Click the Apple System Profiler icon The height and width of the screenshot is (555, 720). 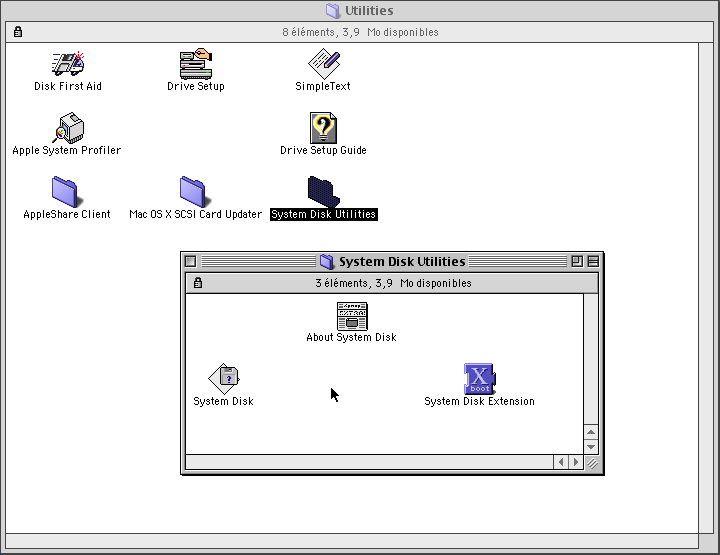[68, 128]
